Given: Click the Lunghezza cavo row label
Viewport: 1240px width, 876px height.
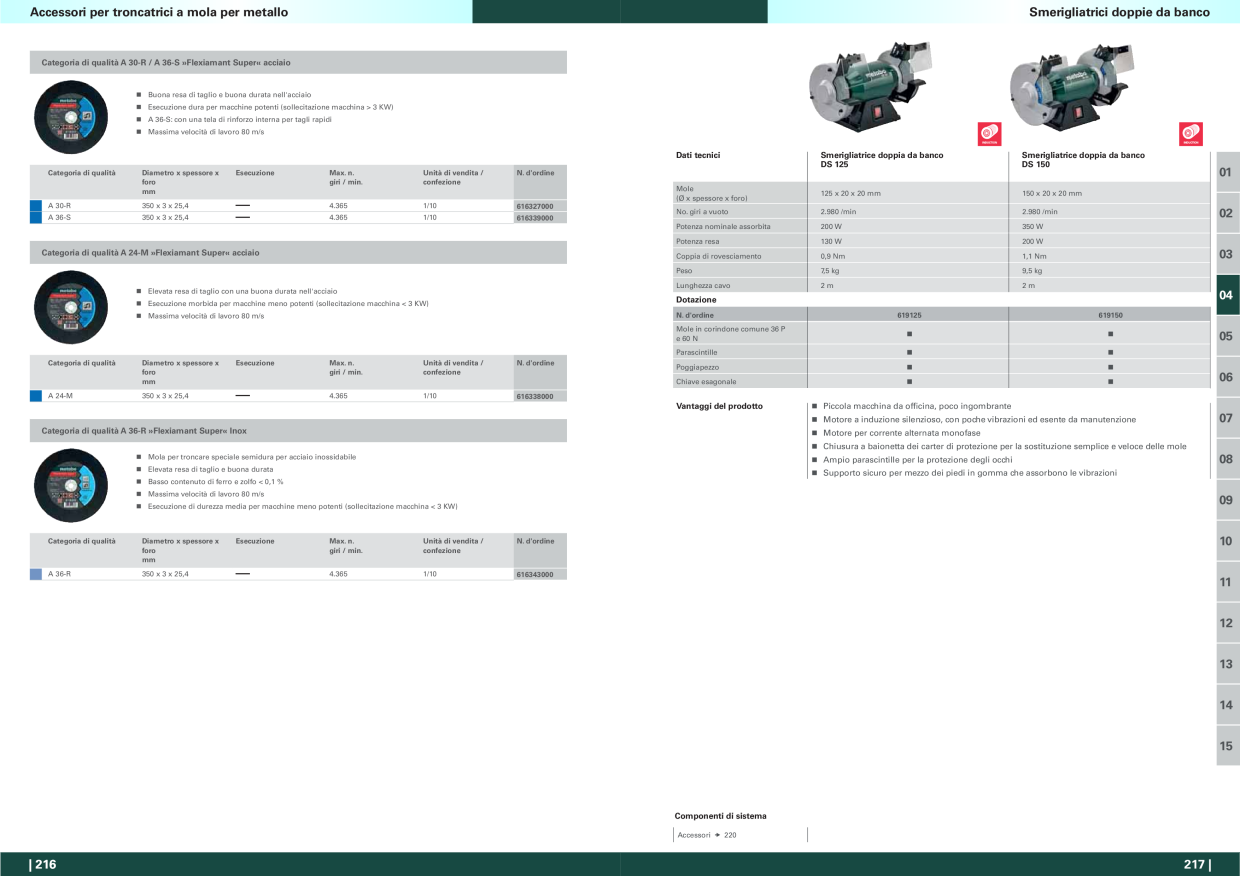Looking at the screenshot, I should click(x=703, y=285).
